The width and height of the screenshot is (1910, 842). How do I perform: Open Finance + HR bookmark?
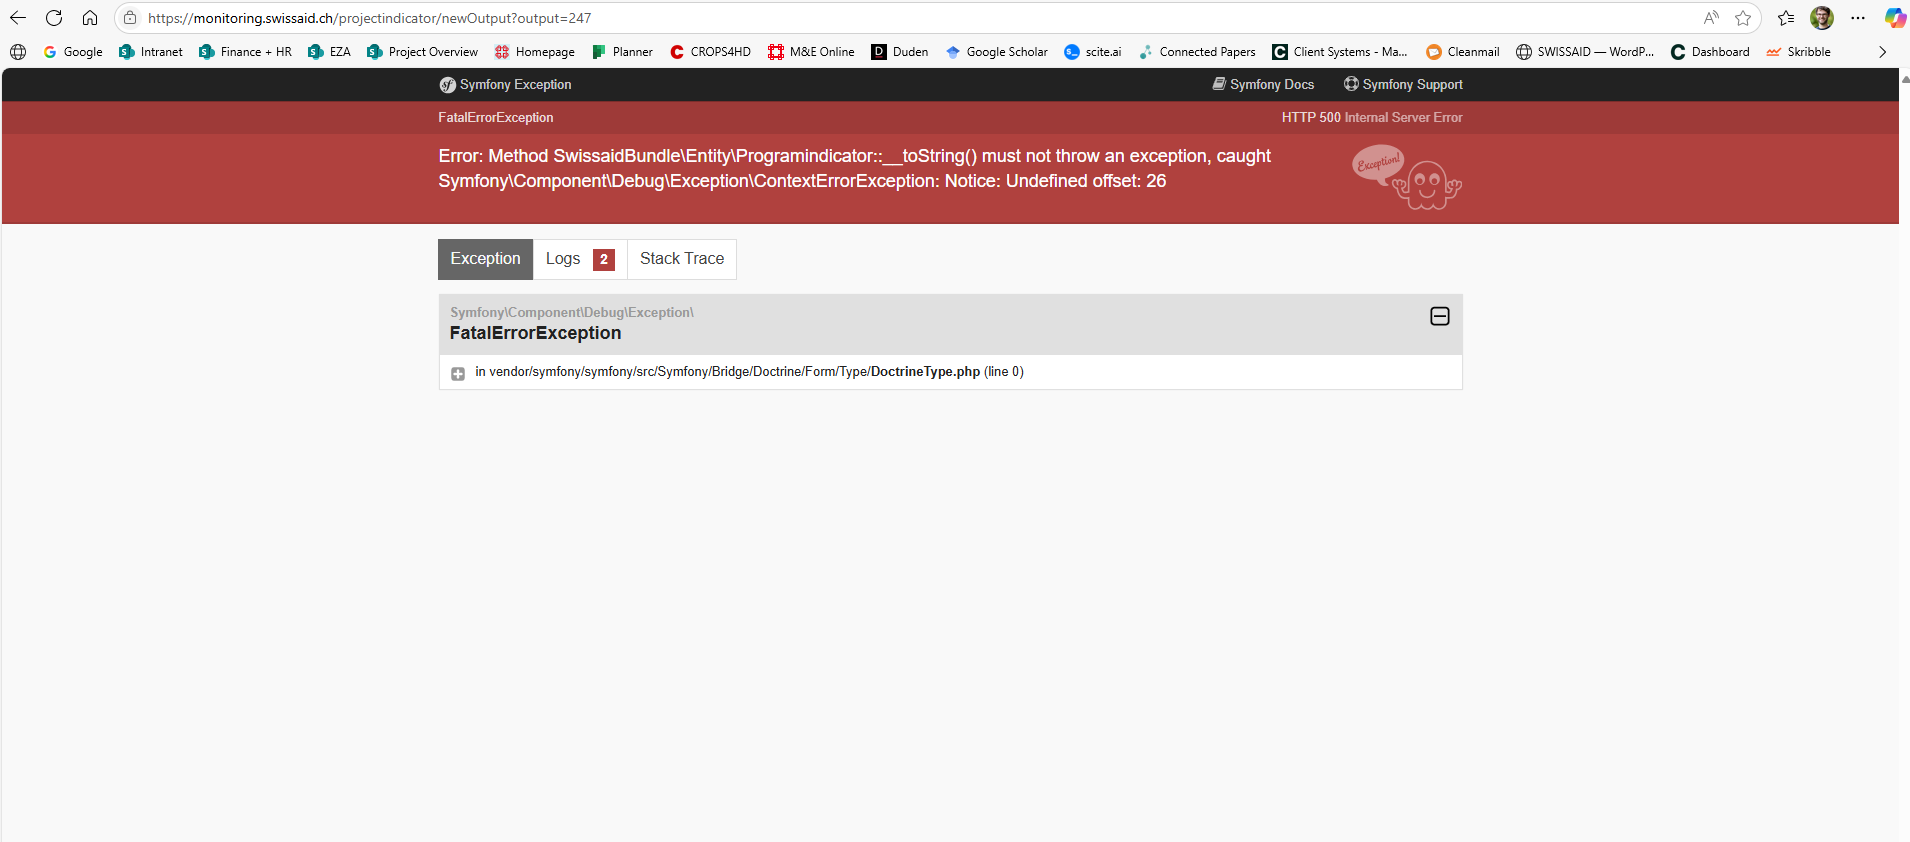[245, 52]
